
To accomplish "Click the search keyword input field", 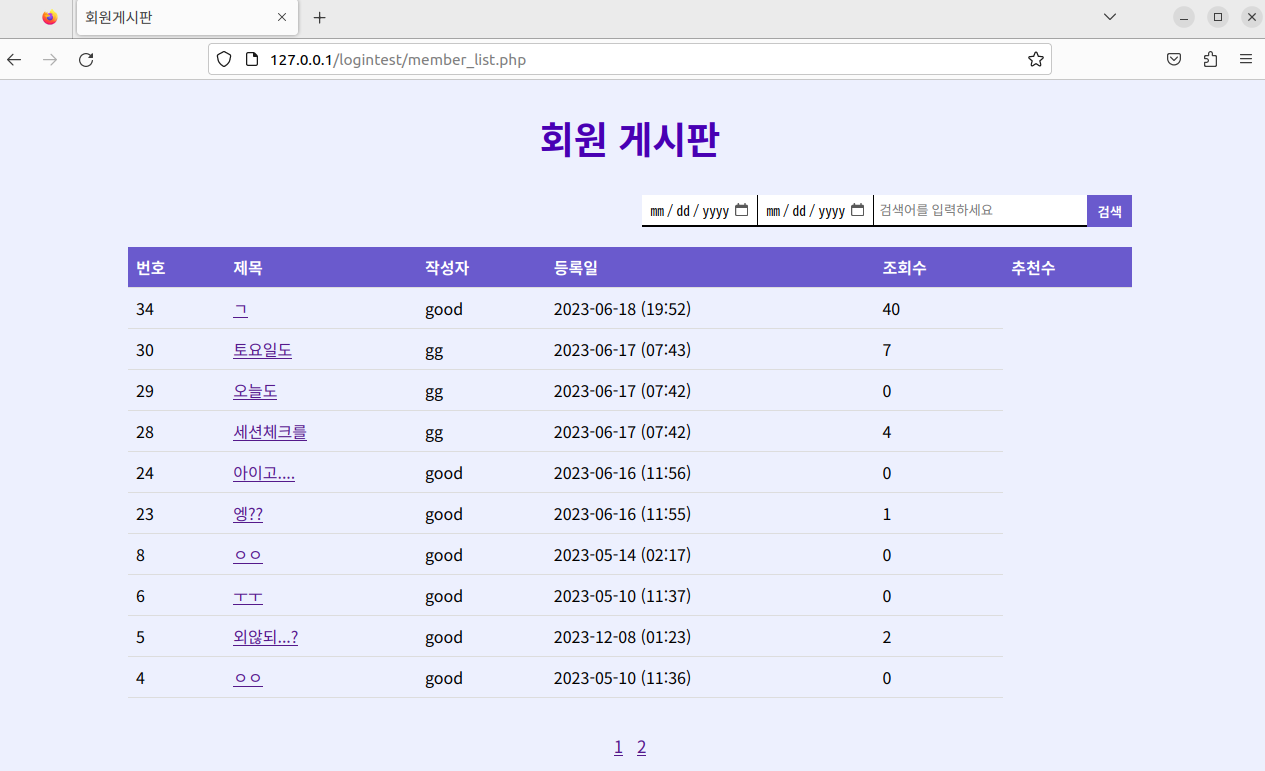I will click(980, 211).
